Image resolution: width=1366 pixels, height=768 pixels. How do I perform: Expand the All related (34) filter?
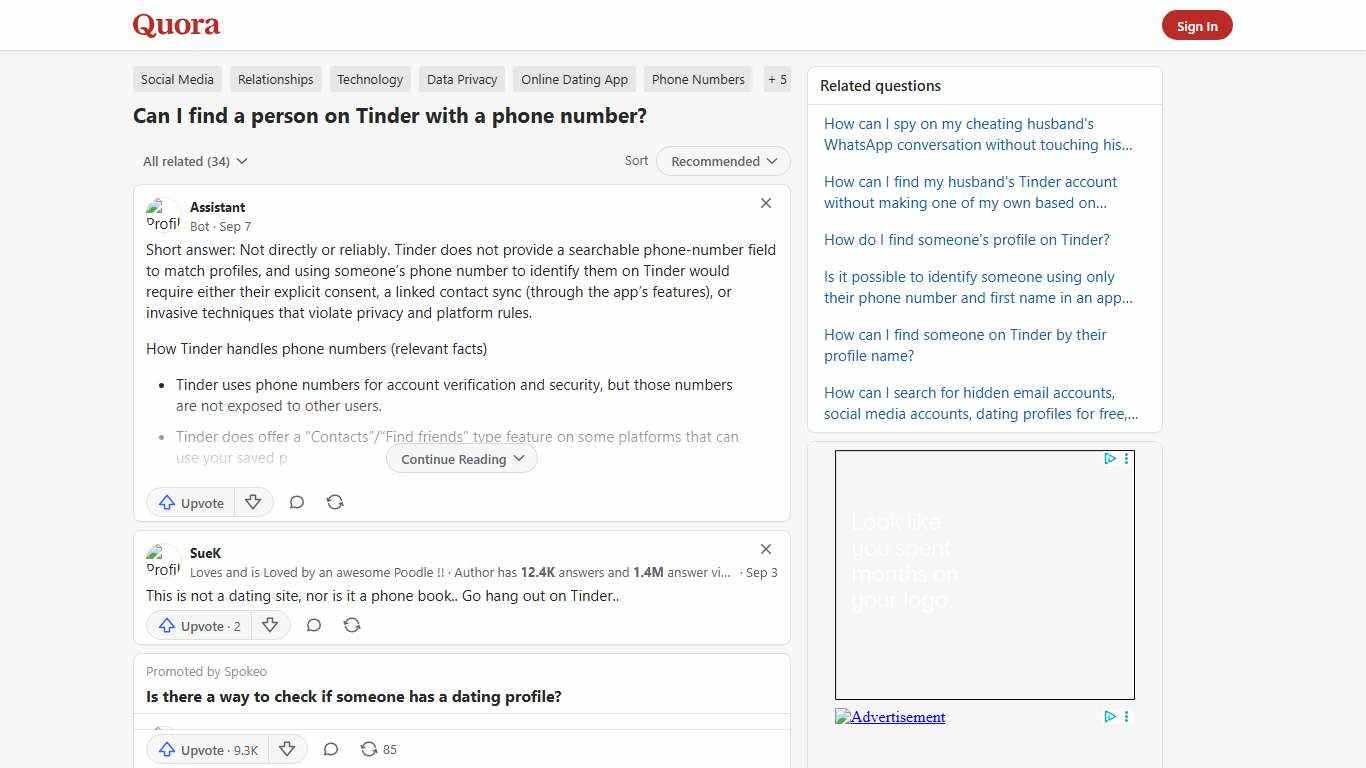(x=195, y=161)
